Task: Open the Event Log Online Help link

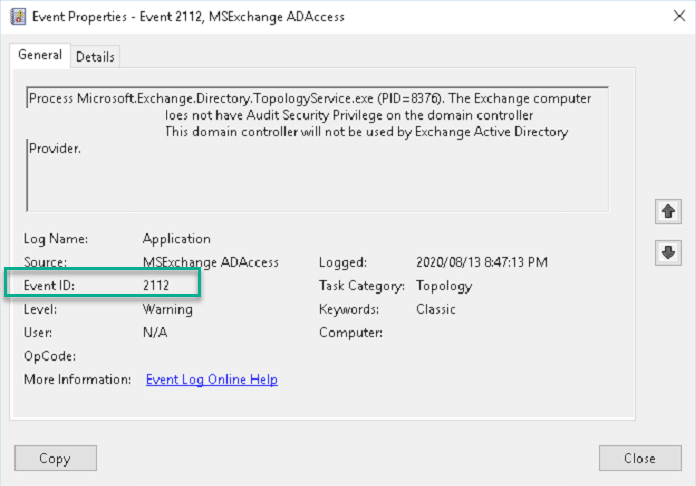Action: pyautogui.click(x=212, y=379)
